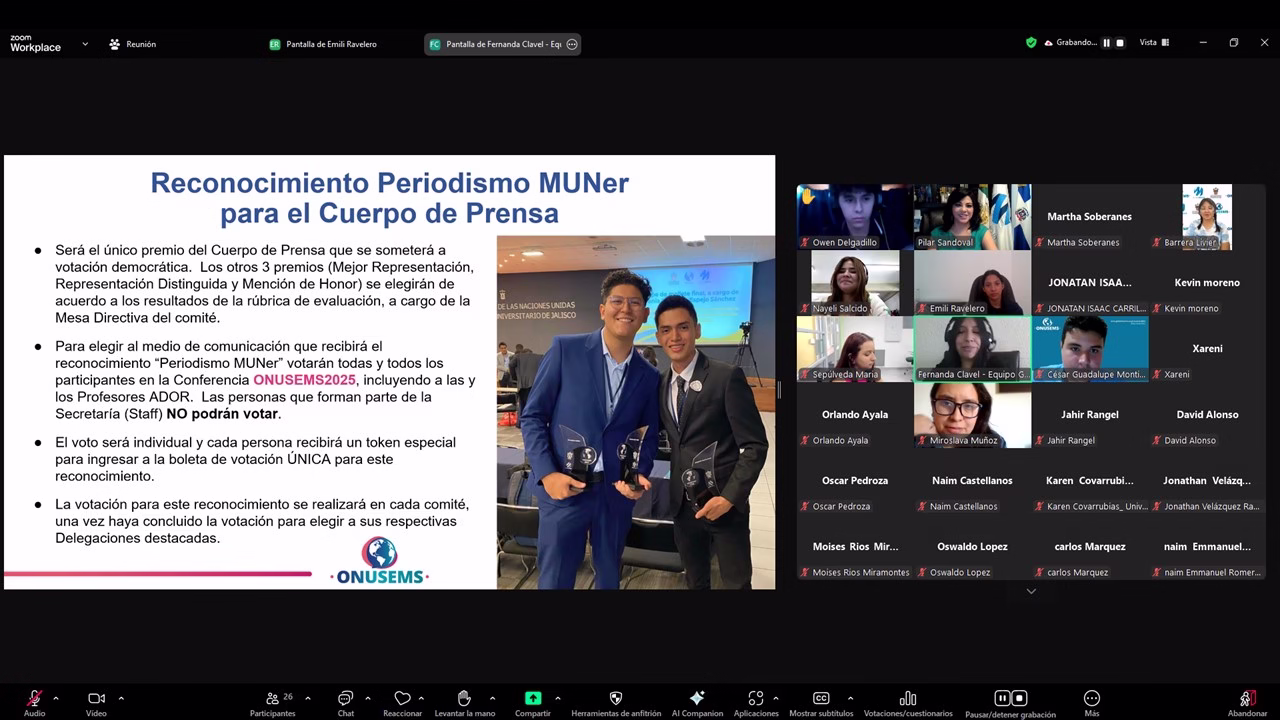Expand audio options arrow next to Audio
Image resolution: width=1280 pixels, height=720 pixels.
[56, 698]
